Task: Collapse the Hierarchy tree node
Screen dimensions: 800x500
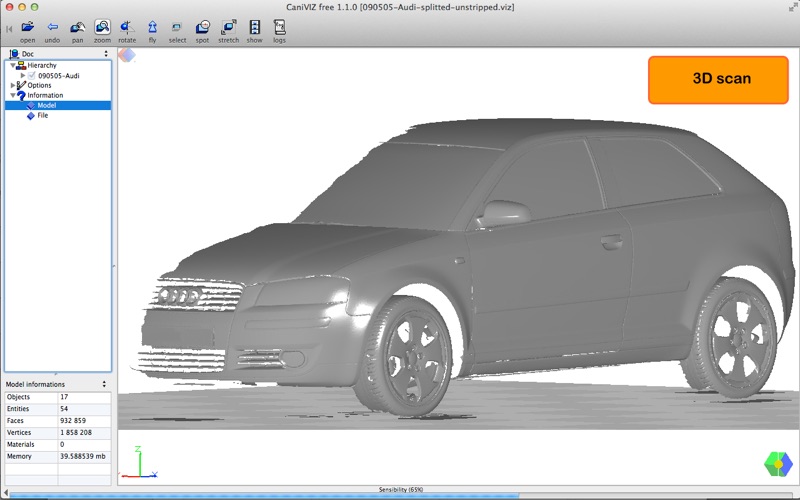Action: coord(13,65)
